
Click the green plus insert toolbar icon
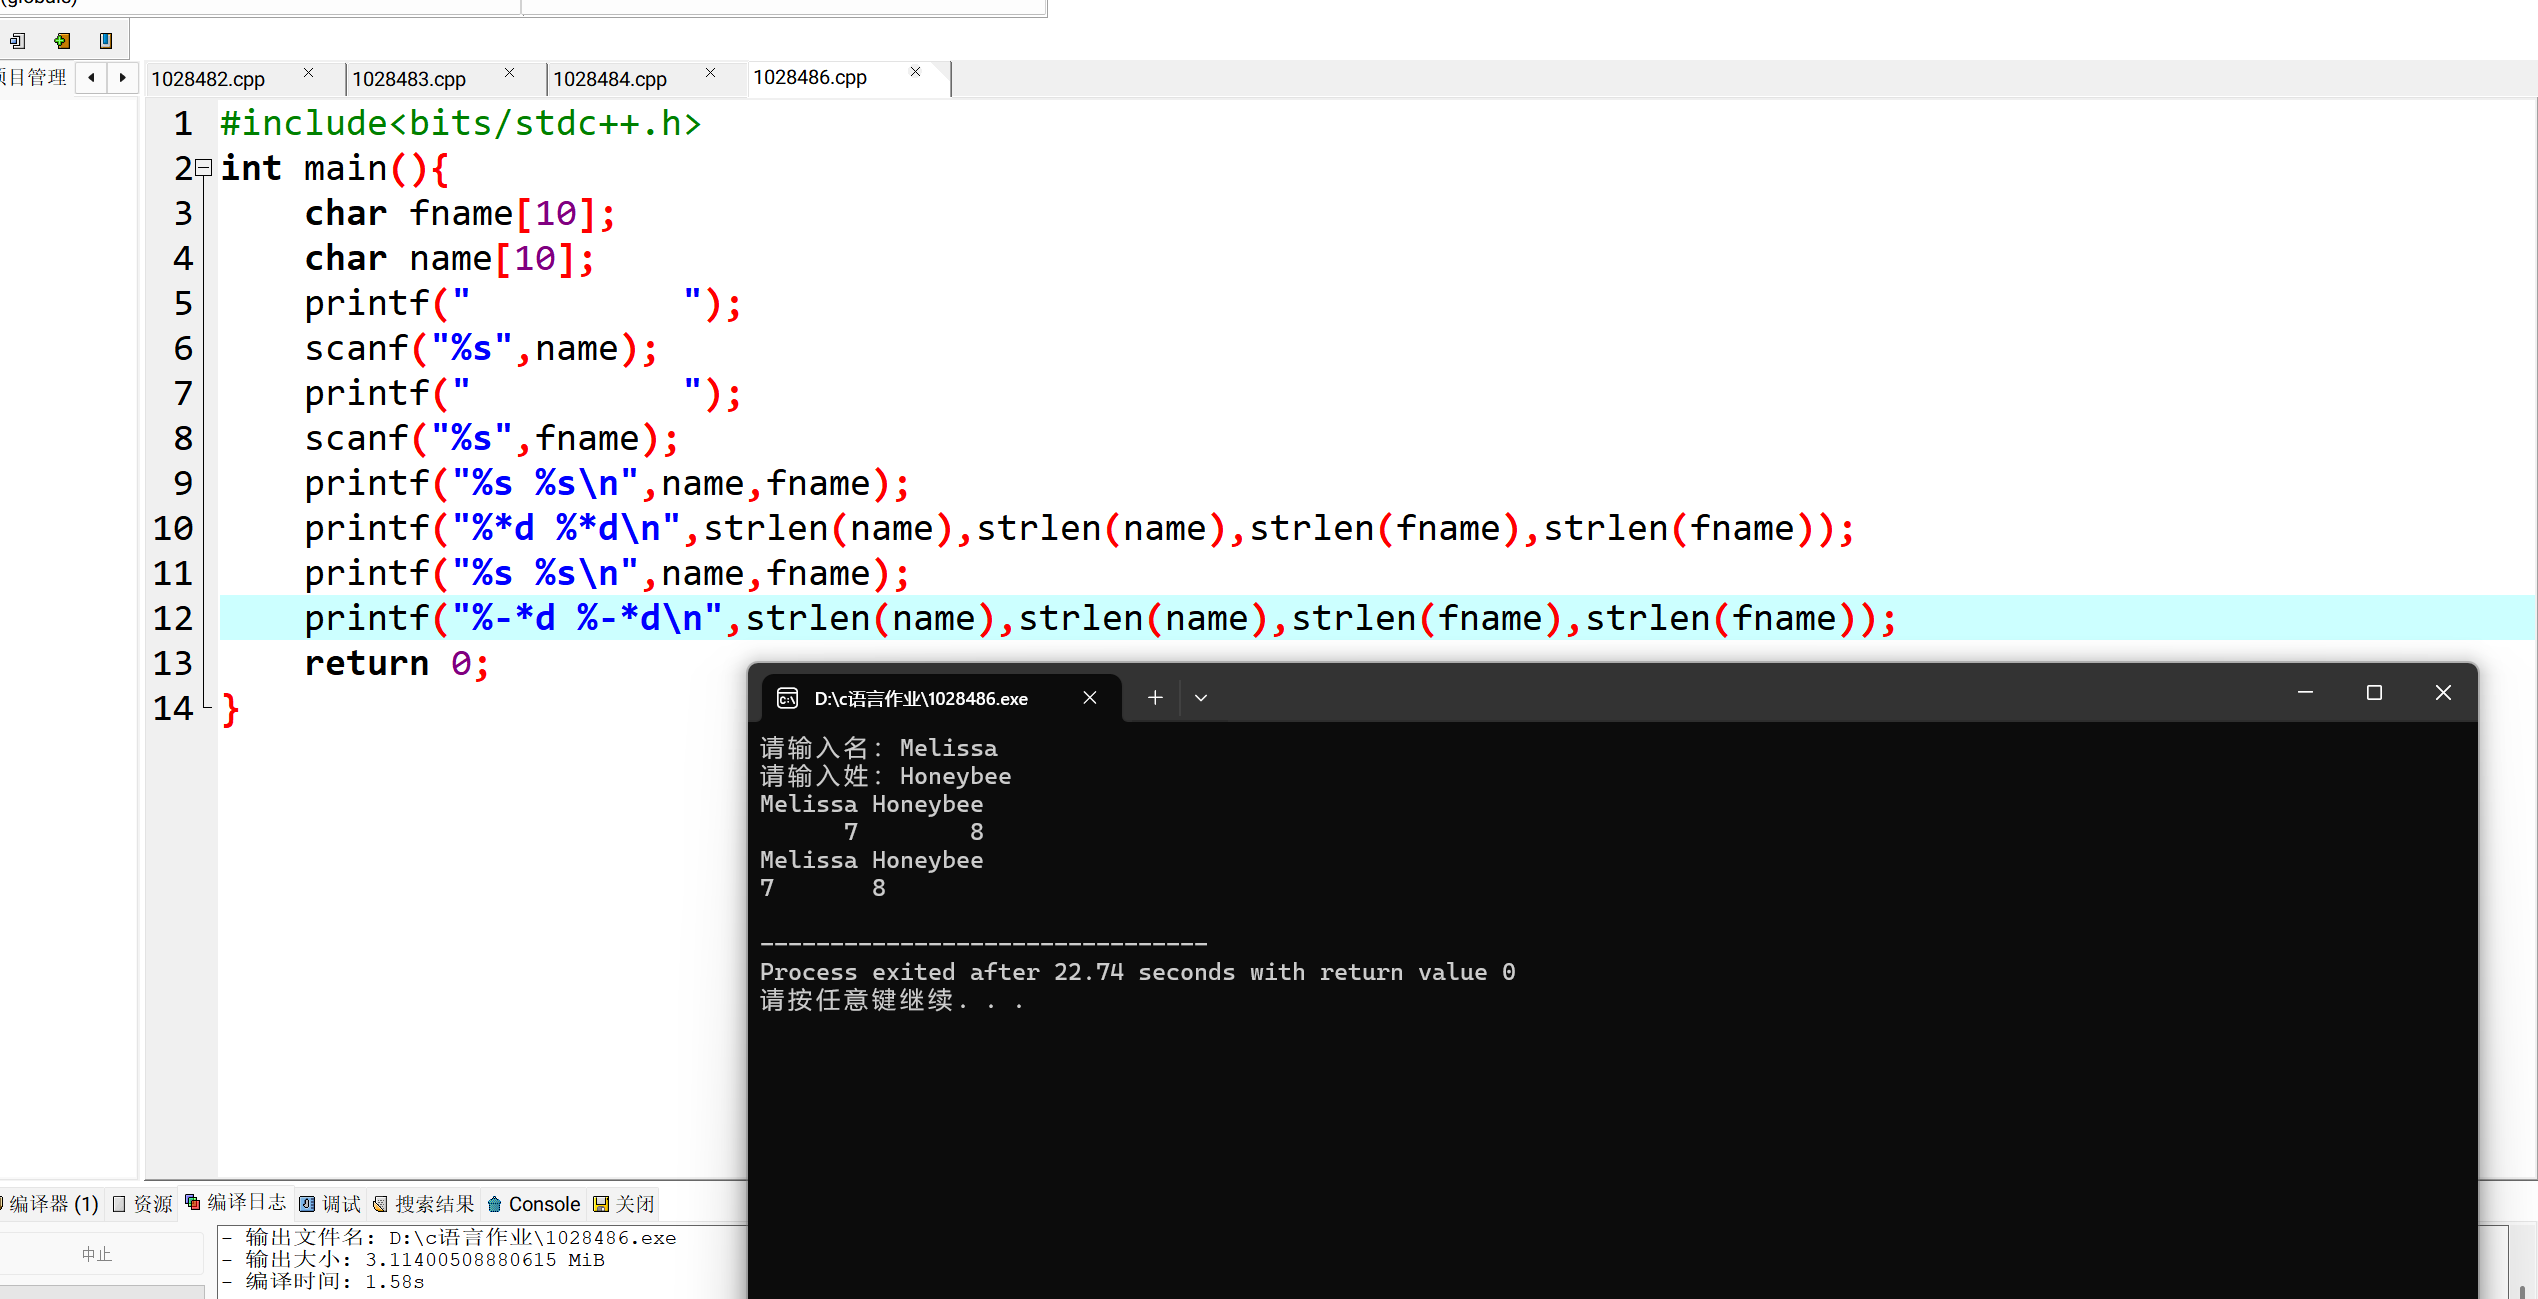[x=62, y=41]
